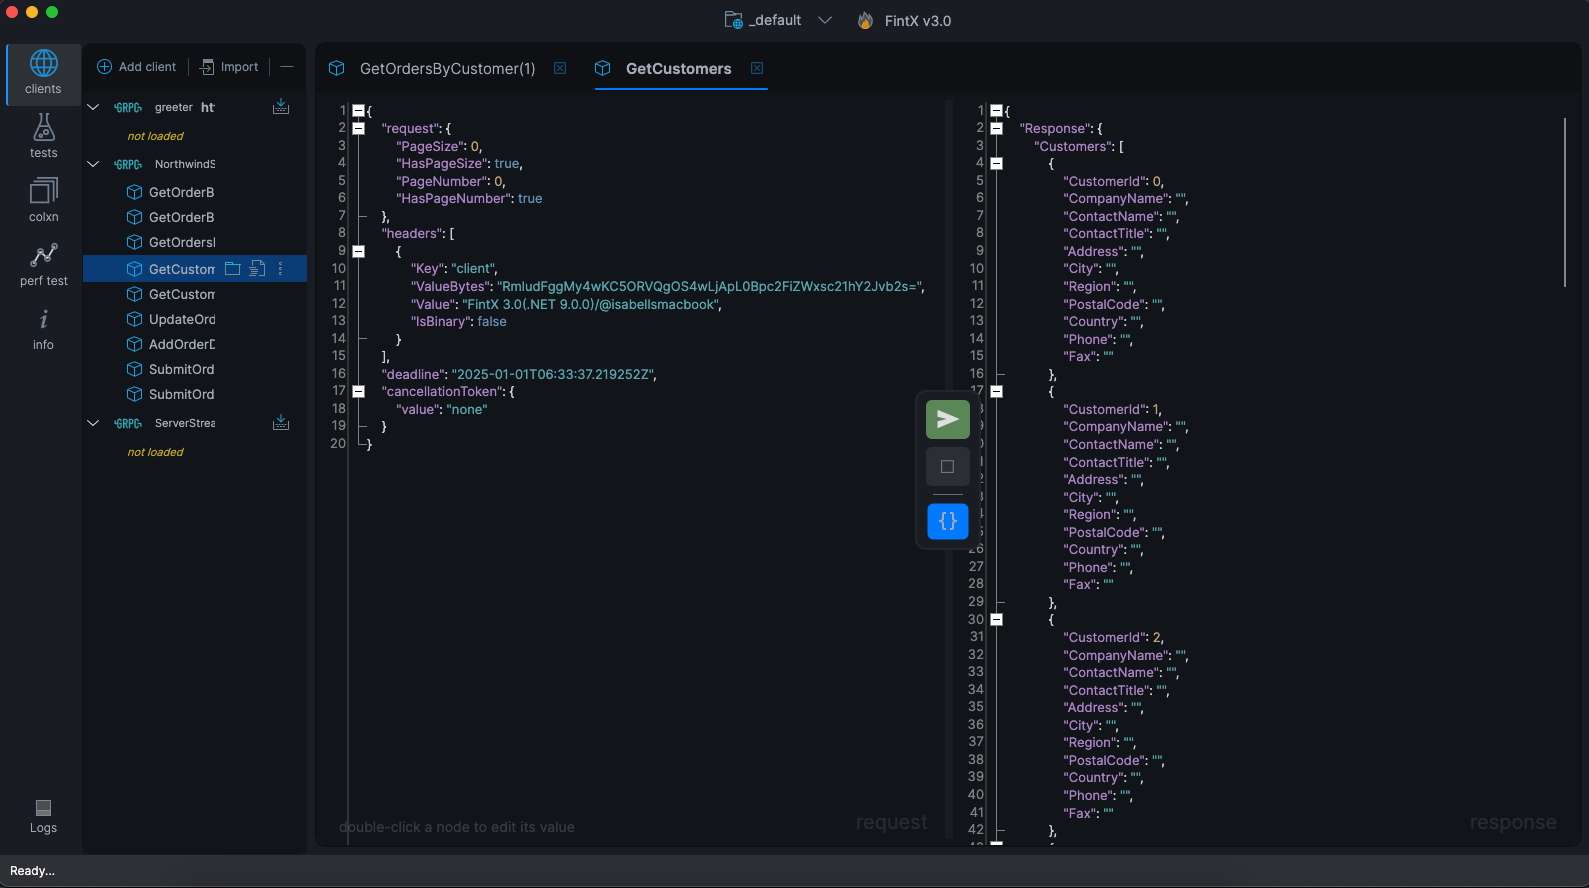Click the "HasPageNumber": true line
Screen dimensions: 1589x888
tap(469, 198)
